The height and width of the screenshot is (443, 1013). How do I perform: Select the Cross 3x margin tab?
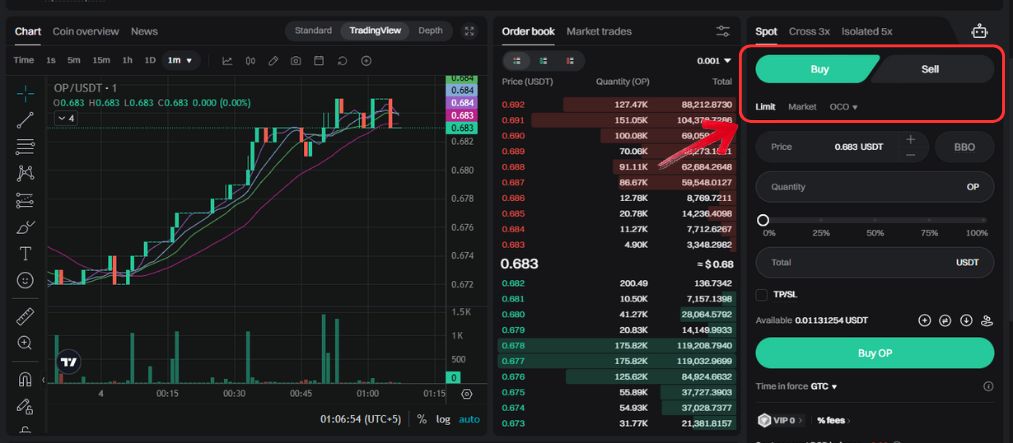click(x=809, y=31)
